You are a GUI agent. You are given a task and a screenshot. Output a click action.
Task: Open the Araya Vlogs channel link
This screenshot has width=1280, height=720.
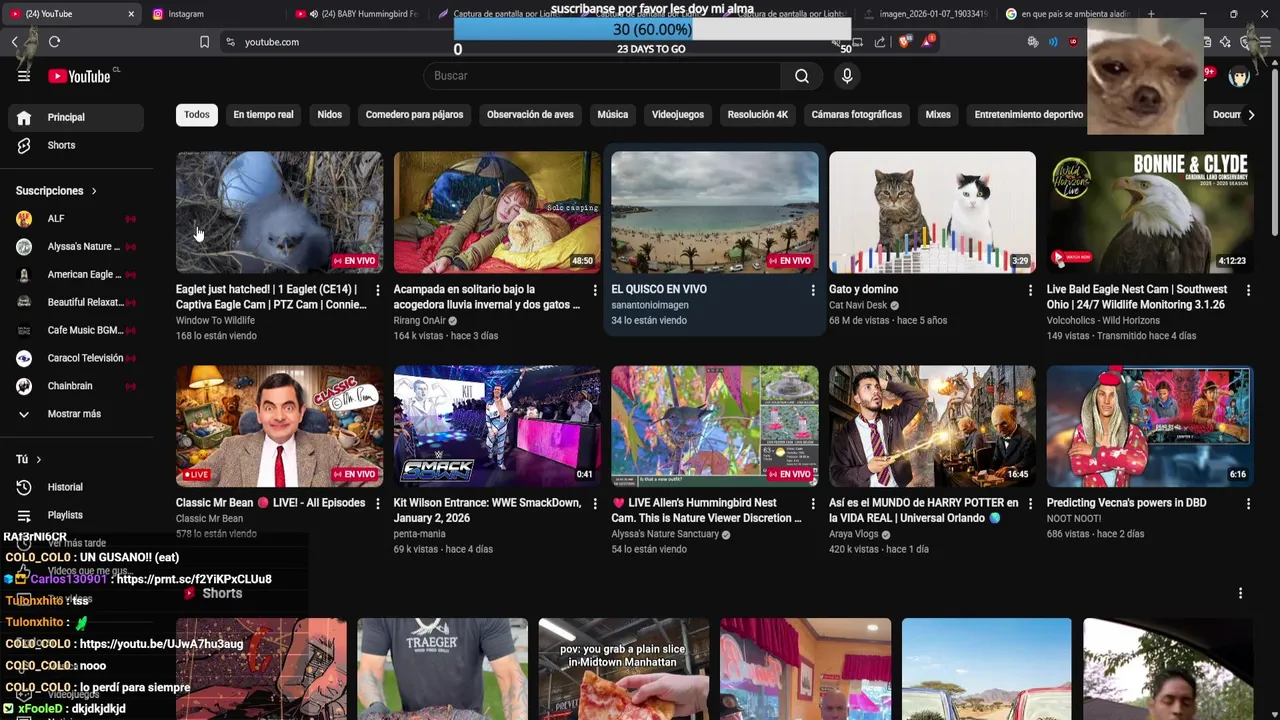[x=854, y=535]
